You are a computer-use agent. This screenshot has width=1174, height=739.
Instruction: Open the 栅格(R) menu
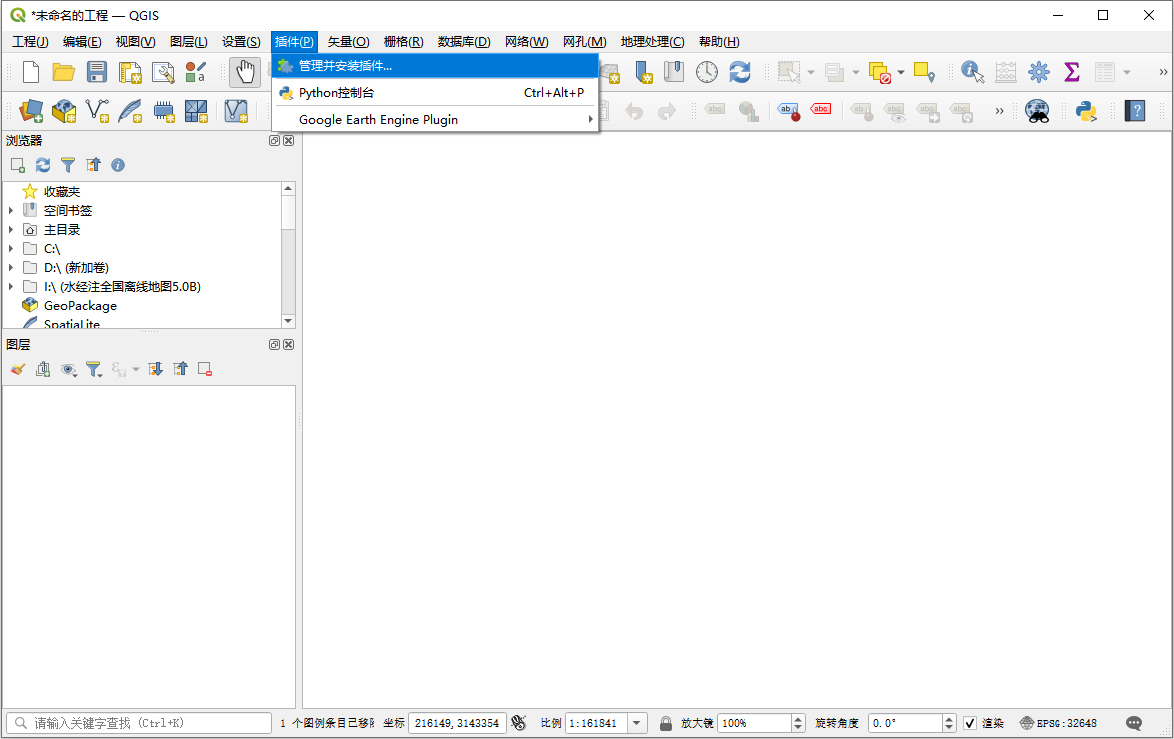(x=403, y=42)
